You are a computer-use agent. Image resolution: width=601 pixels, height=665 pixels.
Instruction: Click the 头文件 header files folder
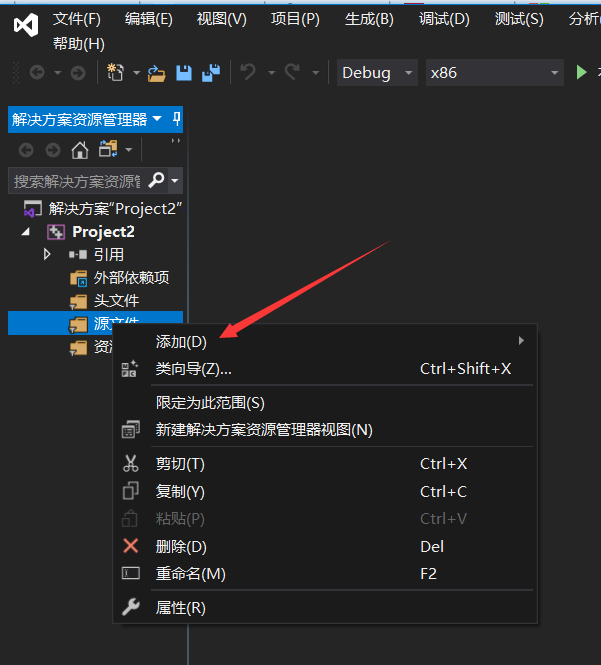(116, 301)
